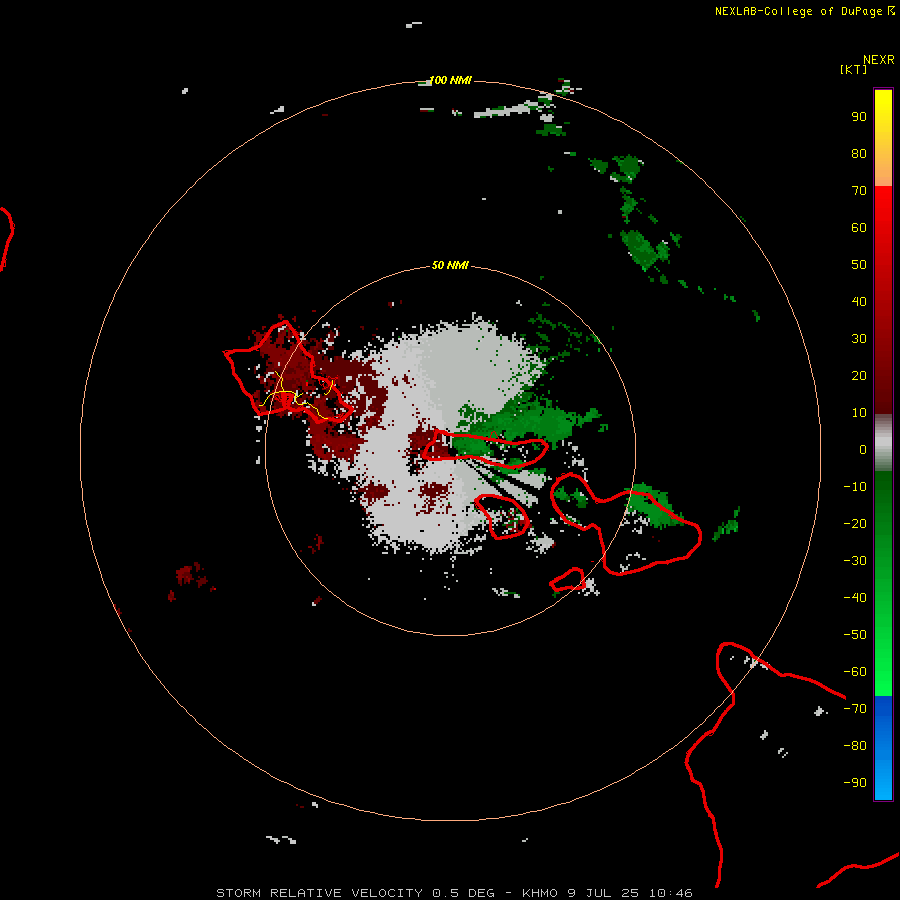Image resolution: width=900 pixels, height=900 pixels.
Task: Click the 100 NMI range ring label
Action: 450,80
